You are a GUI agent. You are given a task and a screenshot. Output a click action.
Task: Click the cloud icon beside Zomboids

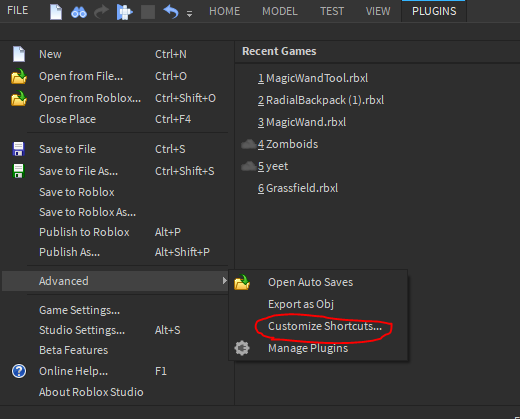[249, 144]
